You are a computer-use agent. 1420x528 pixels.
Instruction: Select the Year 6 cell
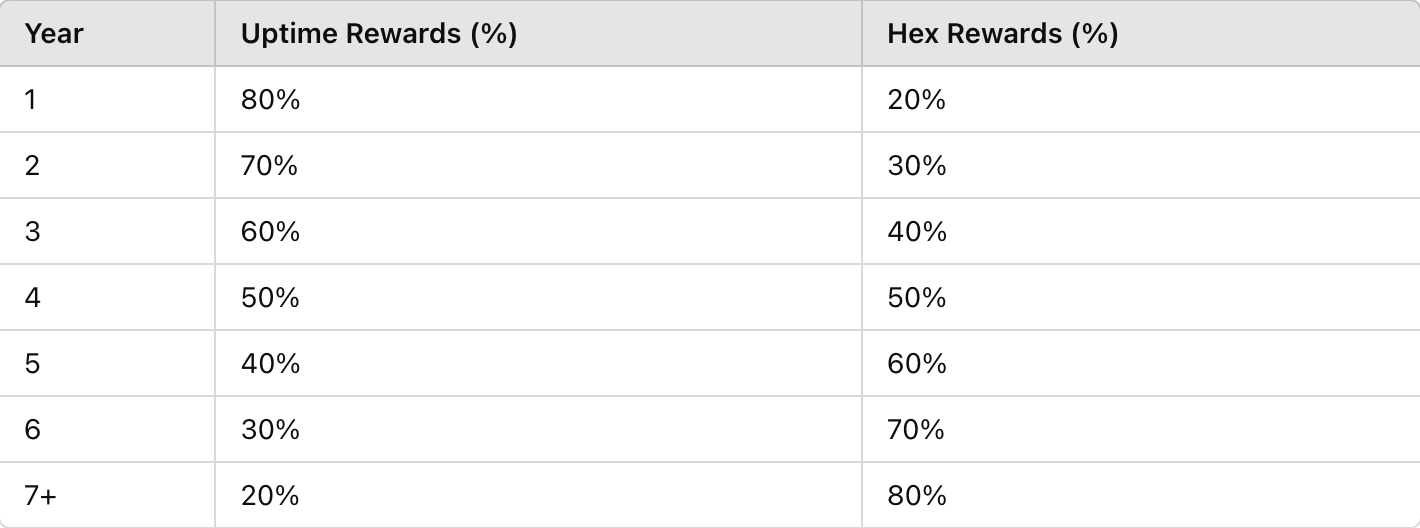click(32, 430)
